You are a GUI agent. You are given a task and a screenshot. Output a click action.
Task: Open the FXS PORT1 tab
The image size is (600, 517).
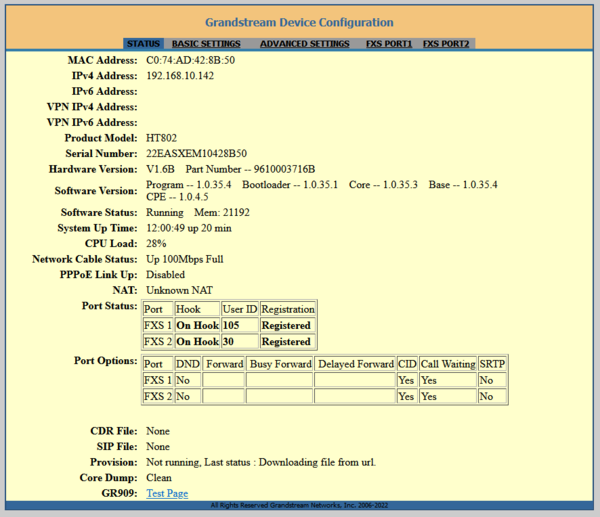[x=389, y=44]
